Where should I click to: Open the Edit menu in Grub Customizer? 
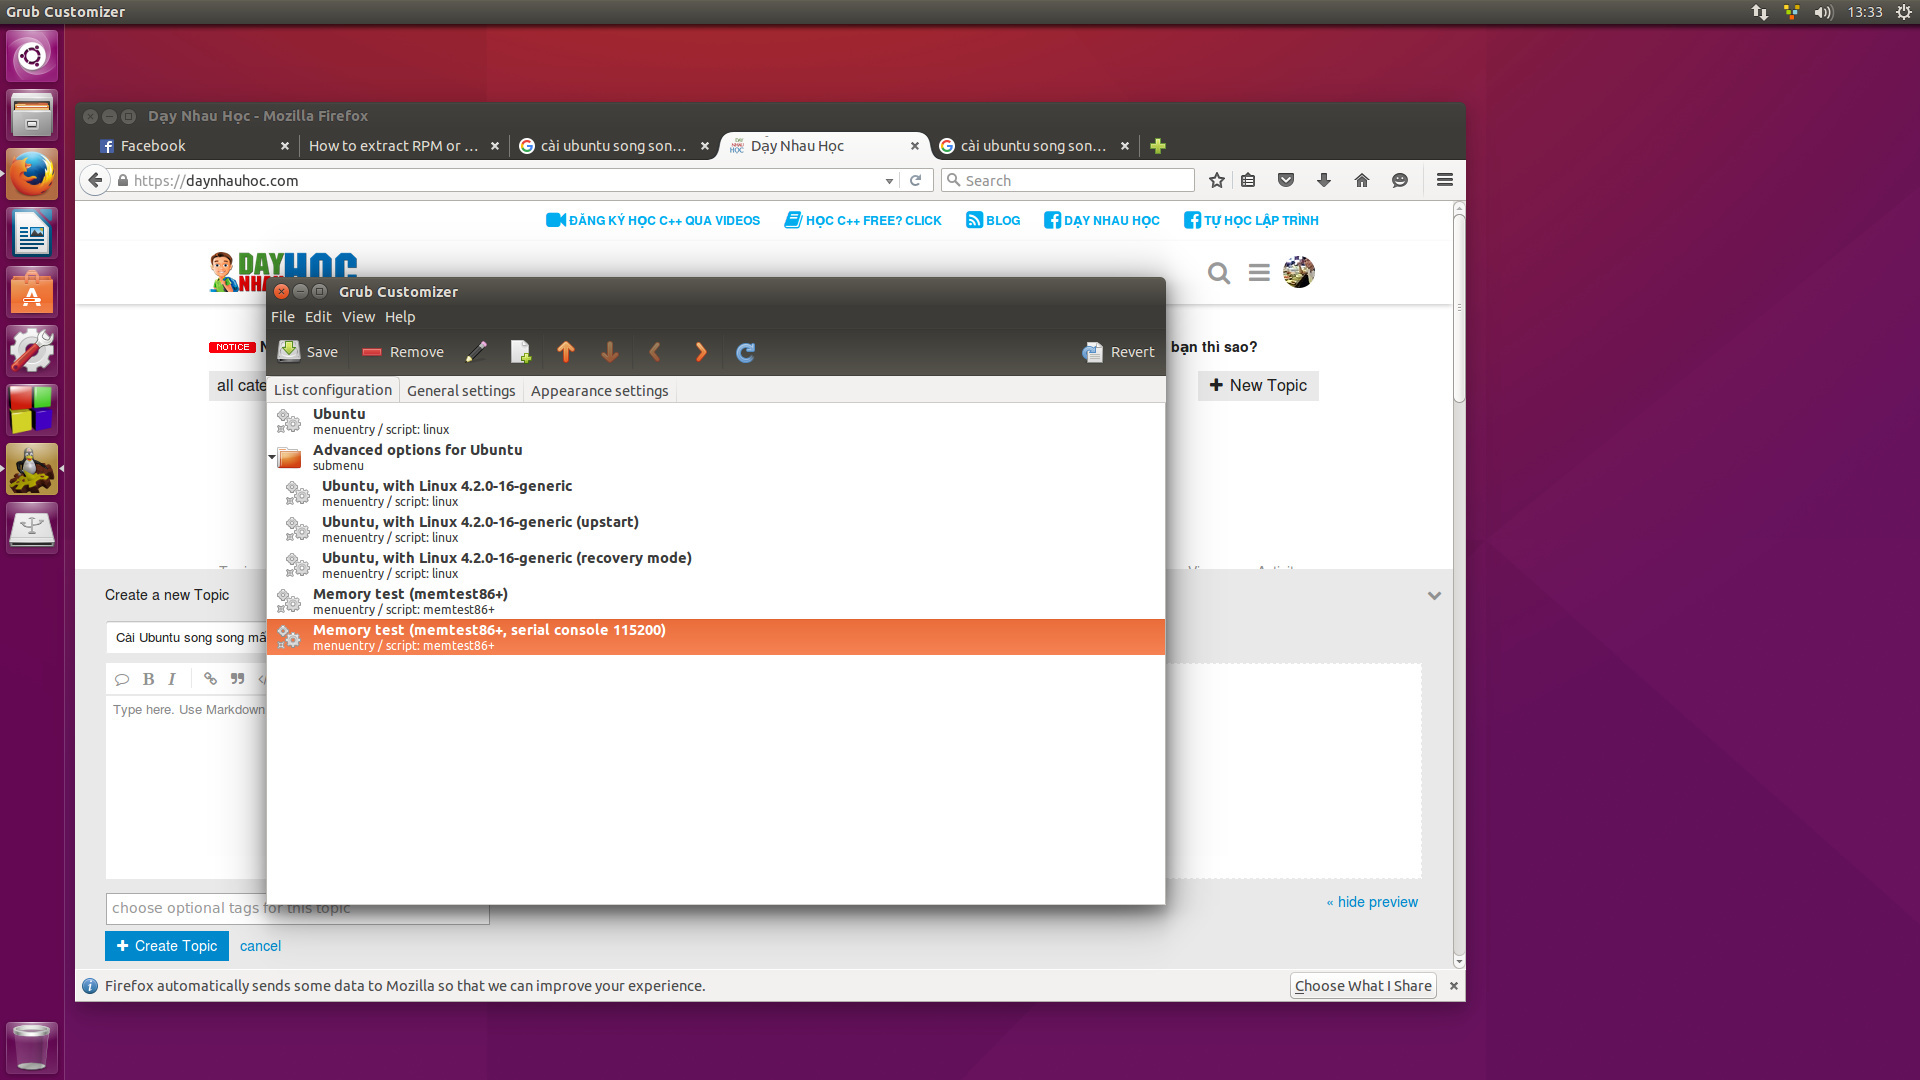[318, 316]
